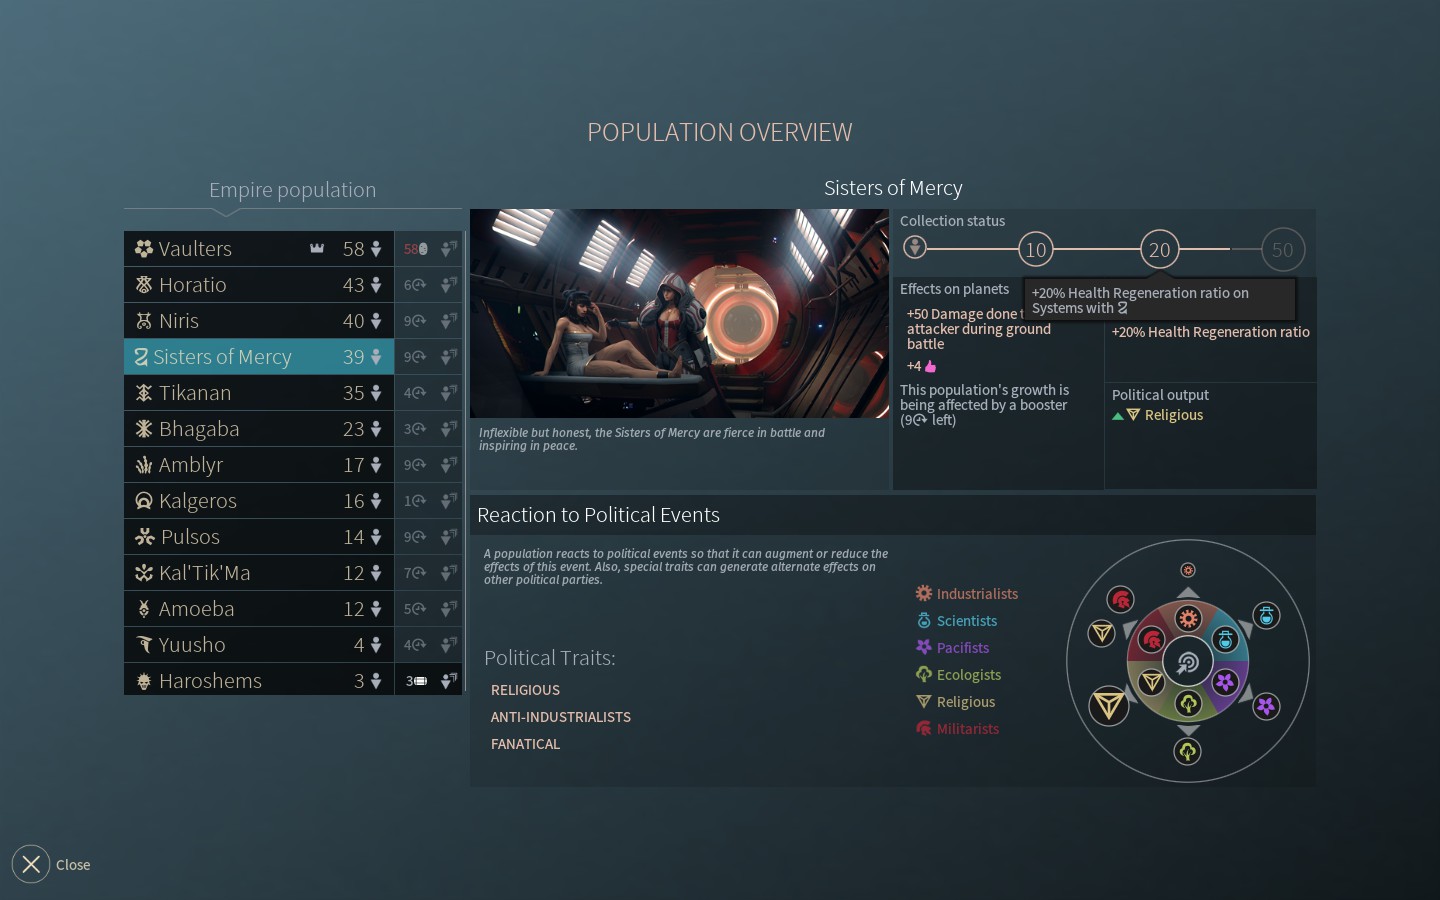The image size is (1440, 900).
Task: Click outer small Industrialists gear icon
Action: [1188, 570]
